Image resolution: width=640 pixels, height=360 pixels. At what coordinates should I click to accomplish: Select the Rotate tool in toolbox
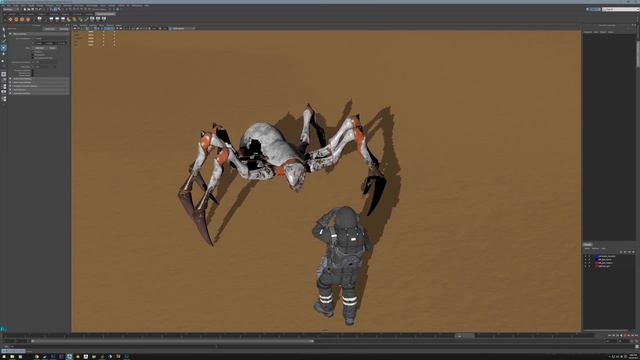point(4,54)
